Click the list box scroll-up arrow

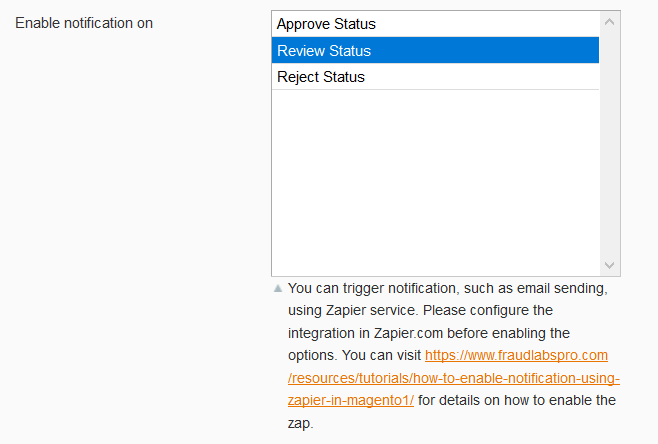(609, 22)
